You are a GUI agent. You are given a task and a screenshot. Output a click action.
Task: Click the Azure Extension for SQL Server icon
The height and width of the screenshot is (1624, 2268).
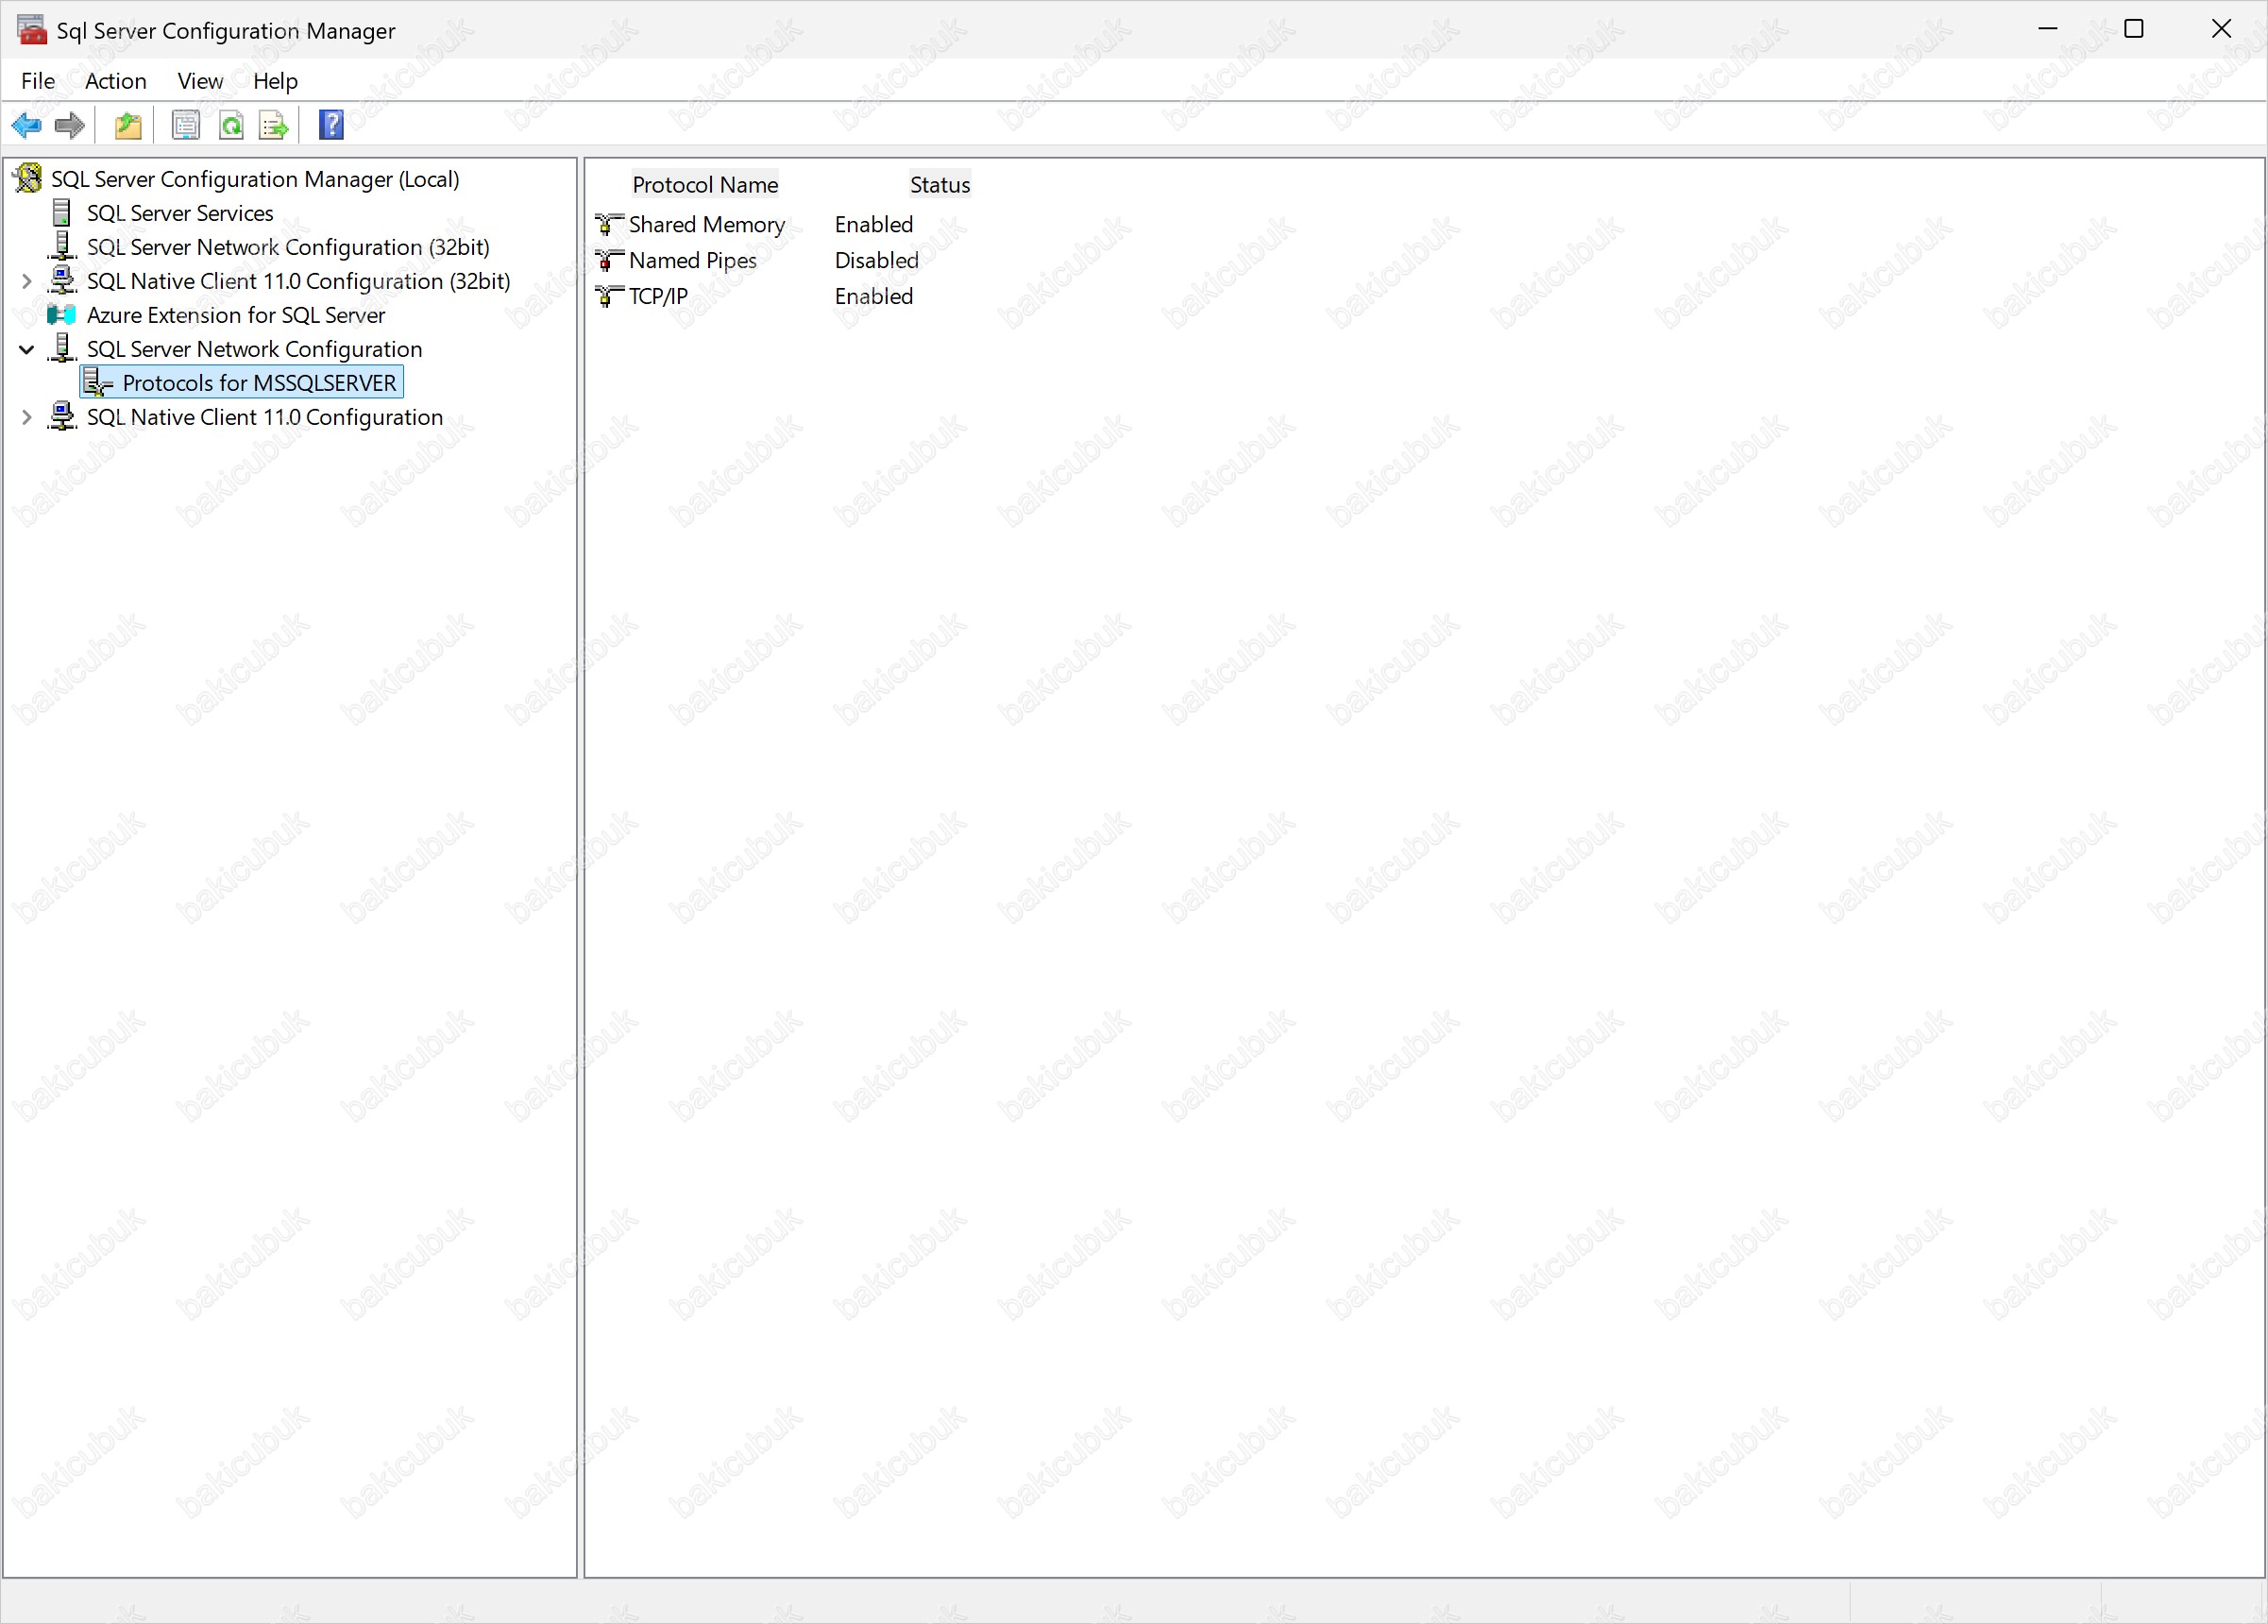62,315
